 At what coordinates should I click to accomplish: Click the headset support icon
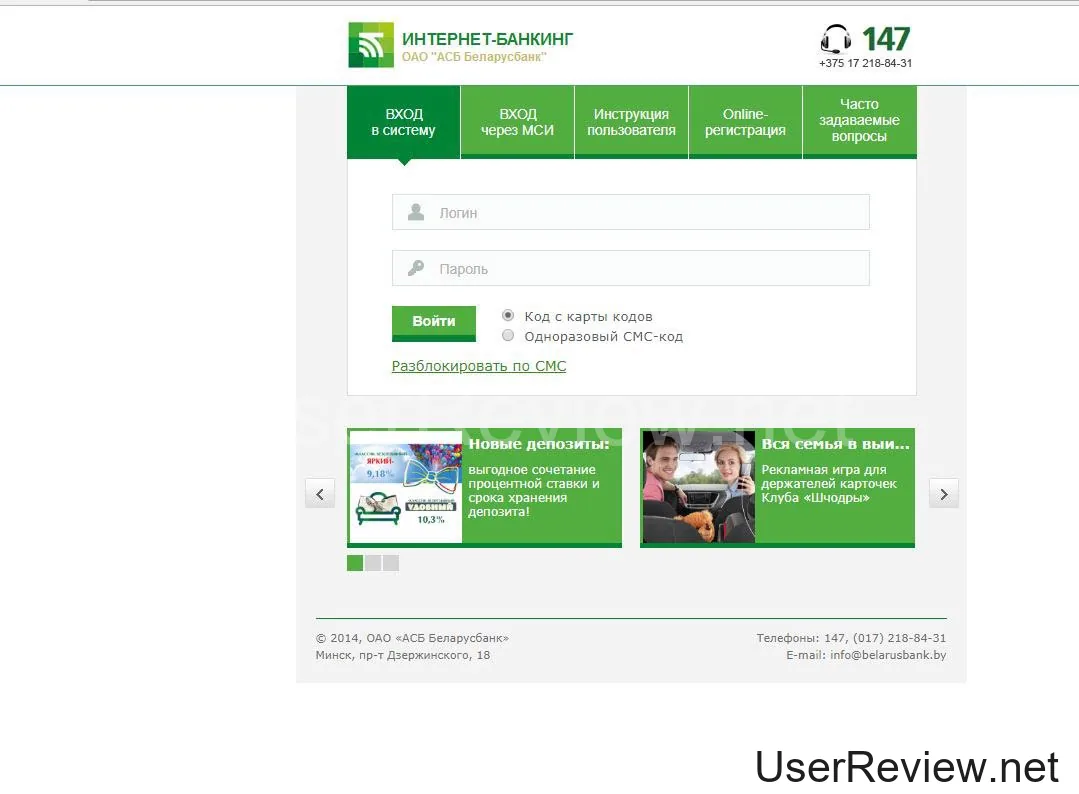coord(836,40)
